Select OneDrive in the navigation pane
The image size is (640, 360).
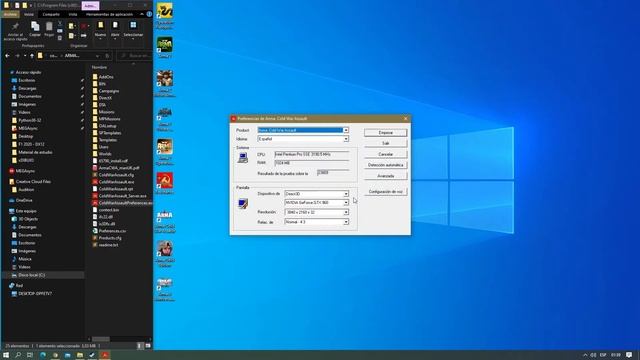tap(24, 200)
